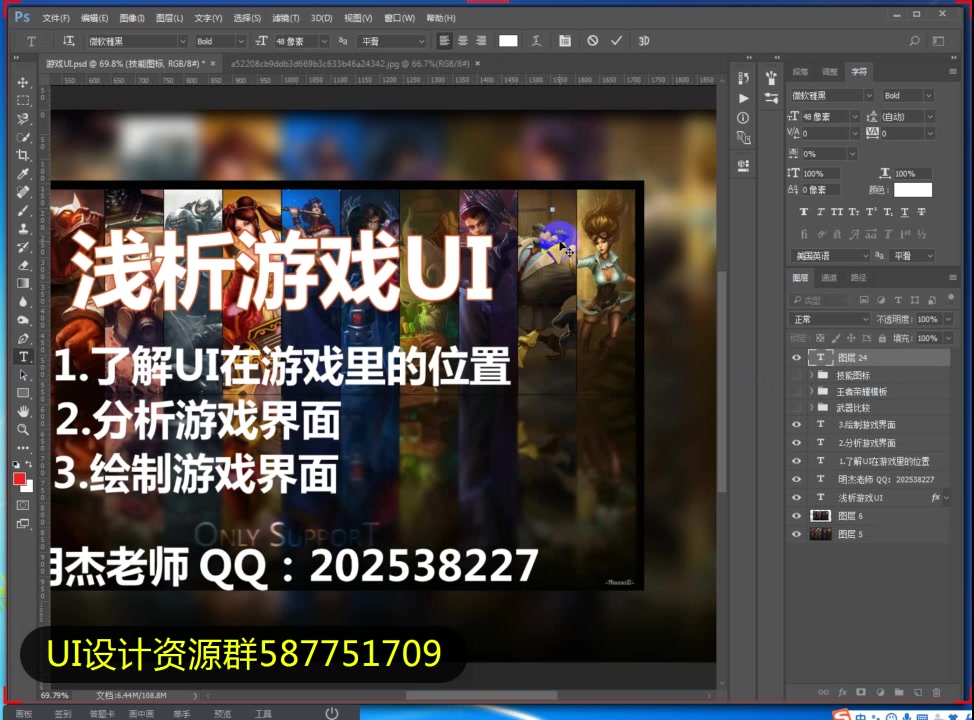The width and height of the screenshot is (974, 720).
Task: Enable Faux Bold in the Character panel
Action: click(x=805, y=211)
